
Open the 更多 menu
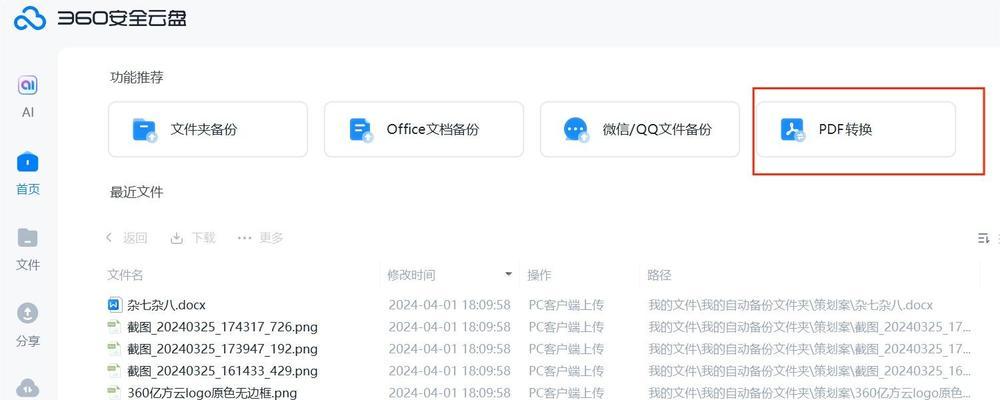tap(260, 238)
